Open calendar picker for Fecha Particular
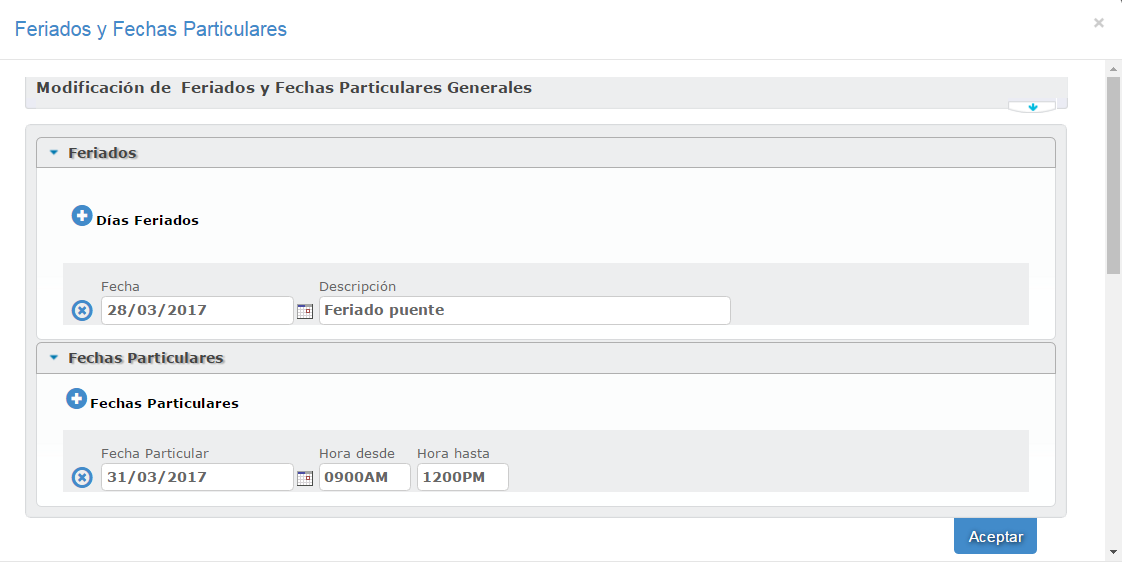 point(305,478)
